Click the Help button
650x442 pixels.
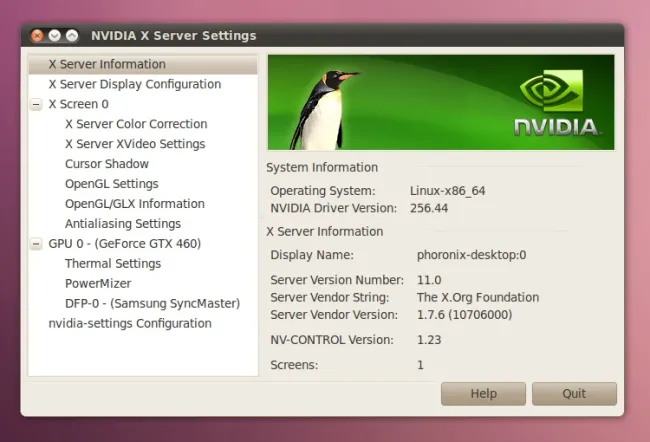483,394
